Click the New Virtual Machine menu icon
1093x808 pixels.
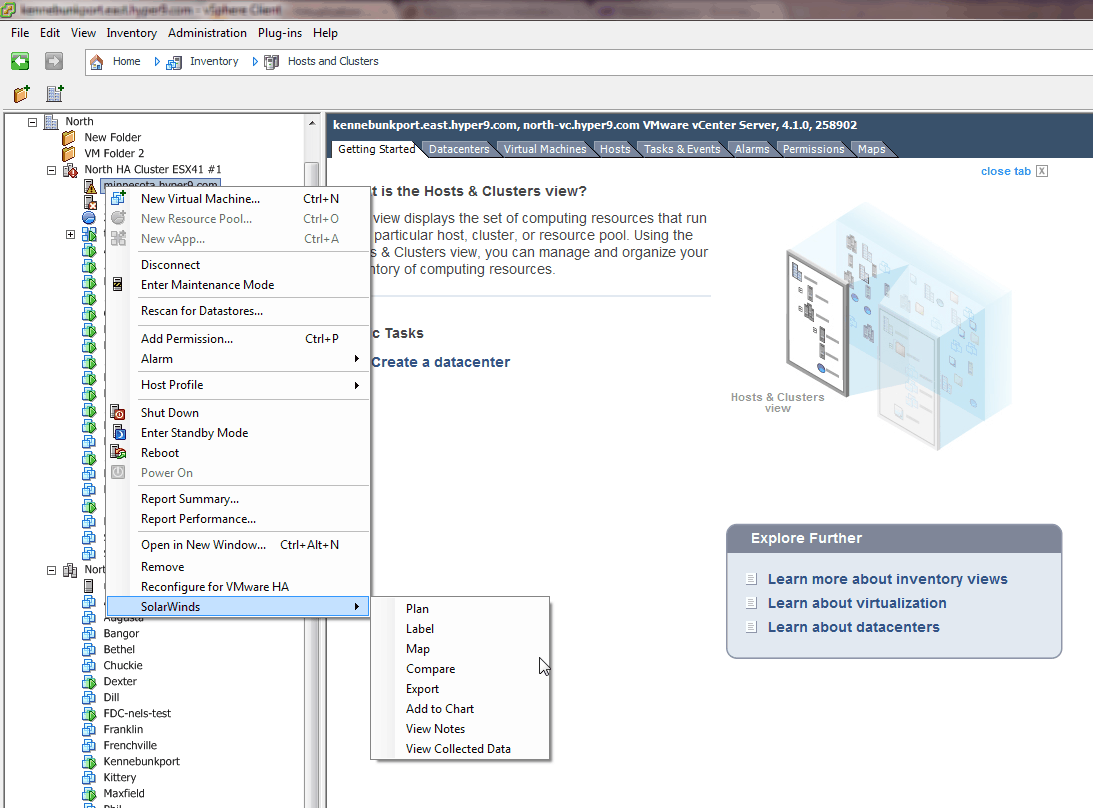(x=119, y=198)
